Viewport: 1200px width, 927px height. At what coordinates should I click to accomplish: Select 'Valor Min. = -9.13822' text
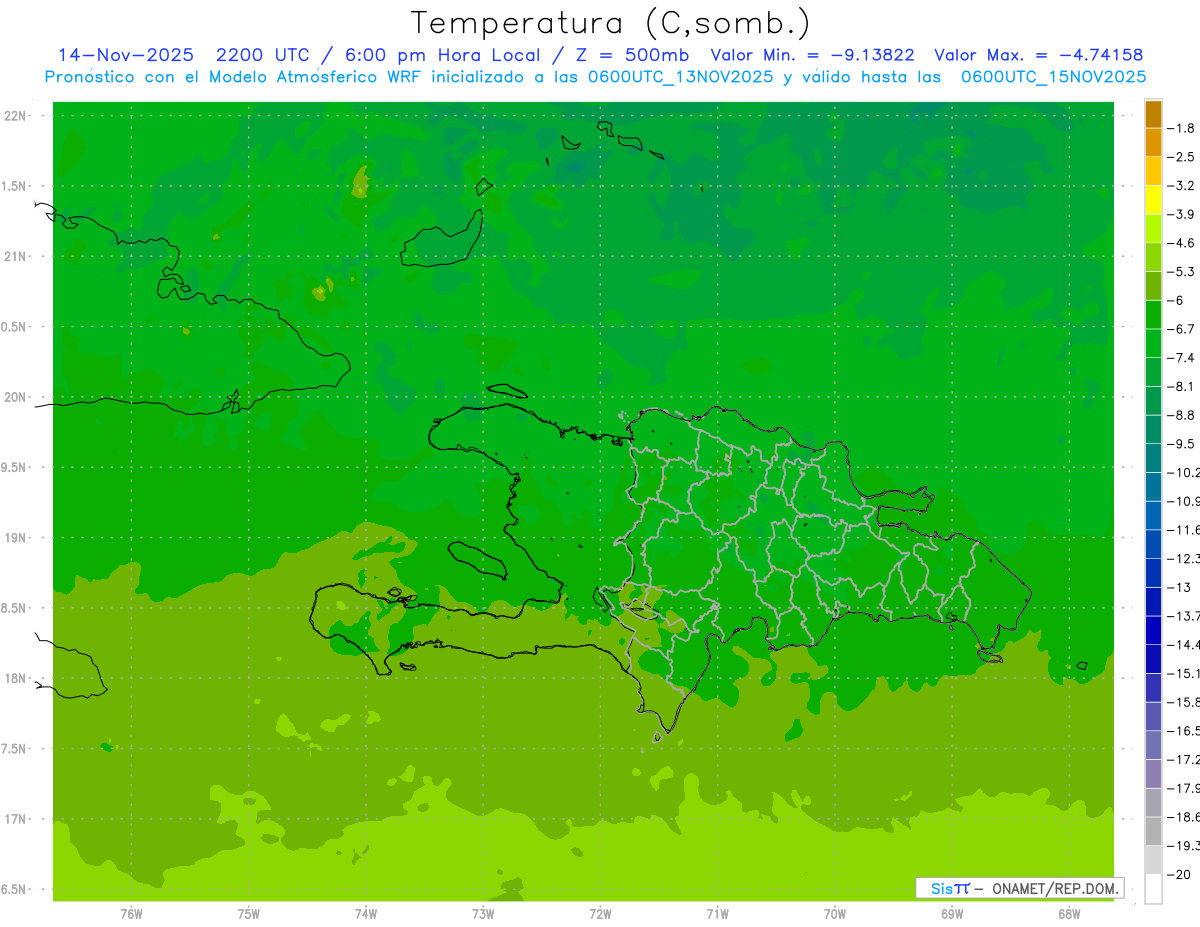(812, 55)
